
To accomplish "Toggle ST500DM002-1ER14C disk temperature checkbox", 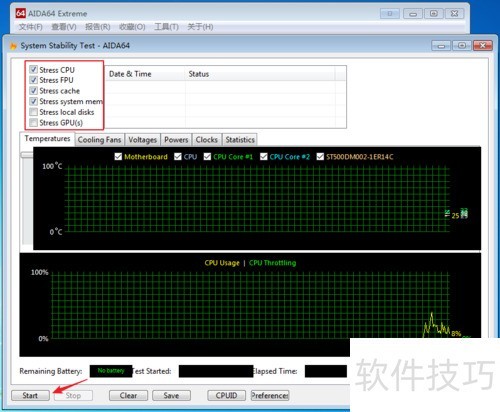I will coord(320,157).
